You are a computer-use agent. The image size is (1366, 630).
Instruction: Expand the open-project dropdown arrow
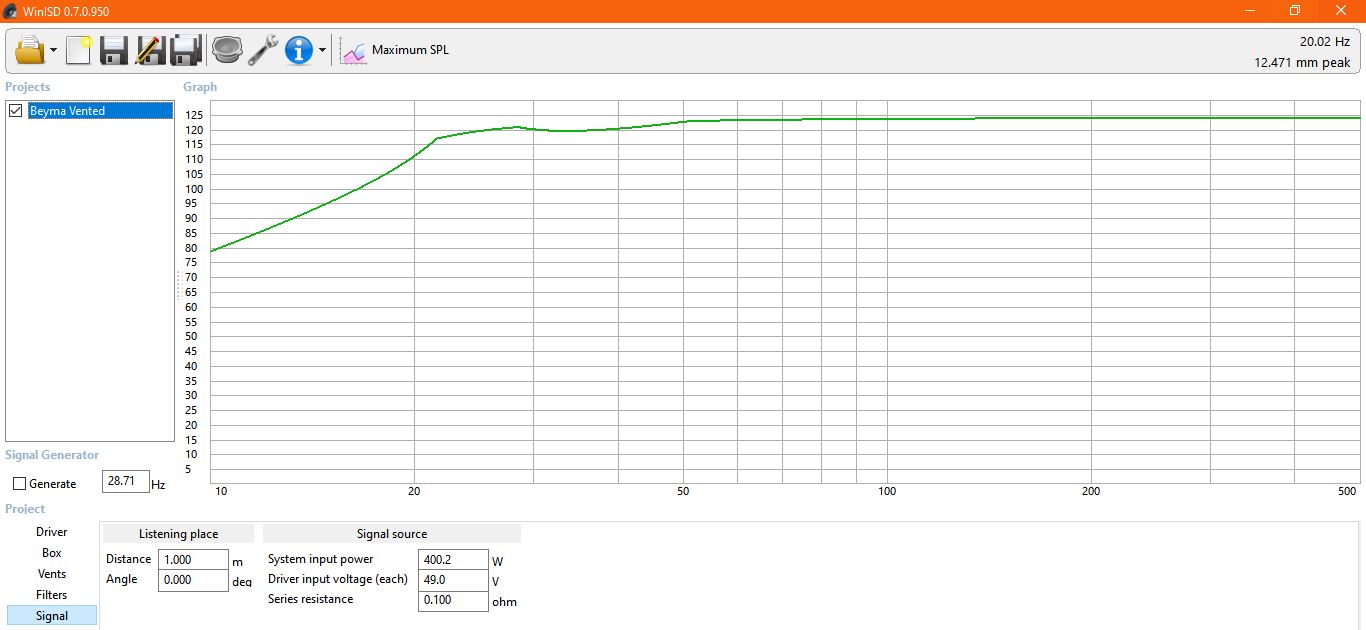53,50
